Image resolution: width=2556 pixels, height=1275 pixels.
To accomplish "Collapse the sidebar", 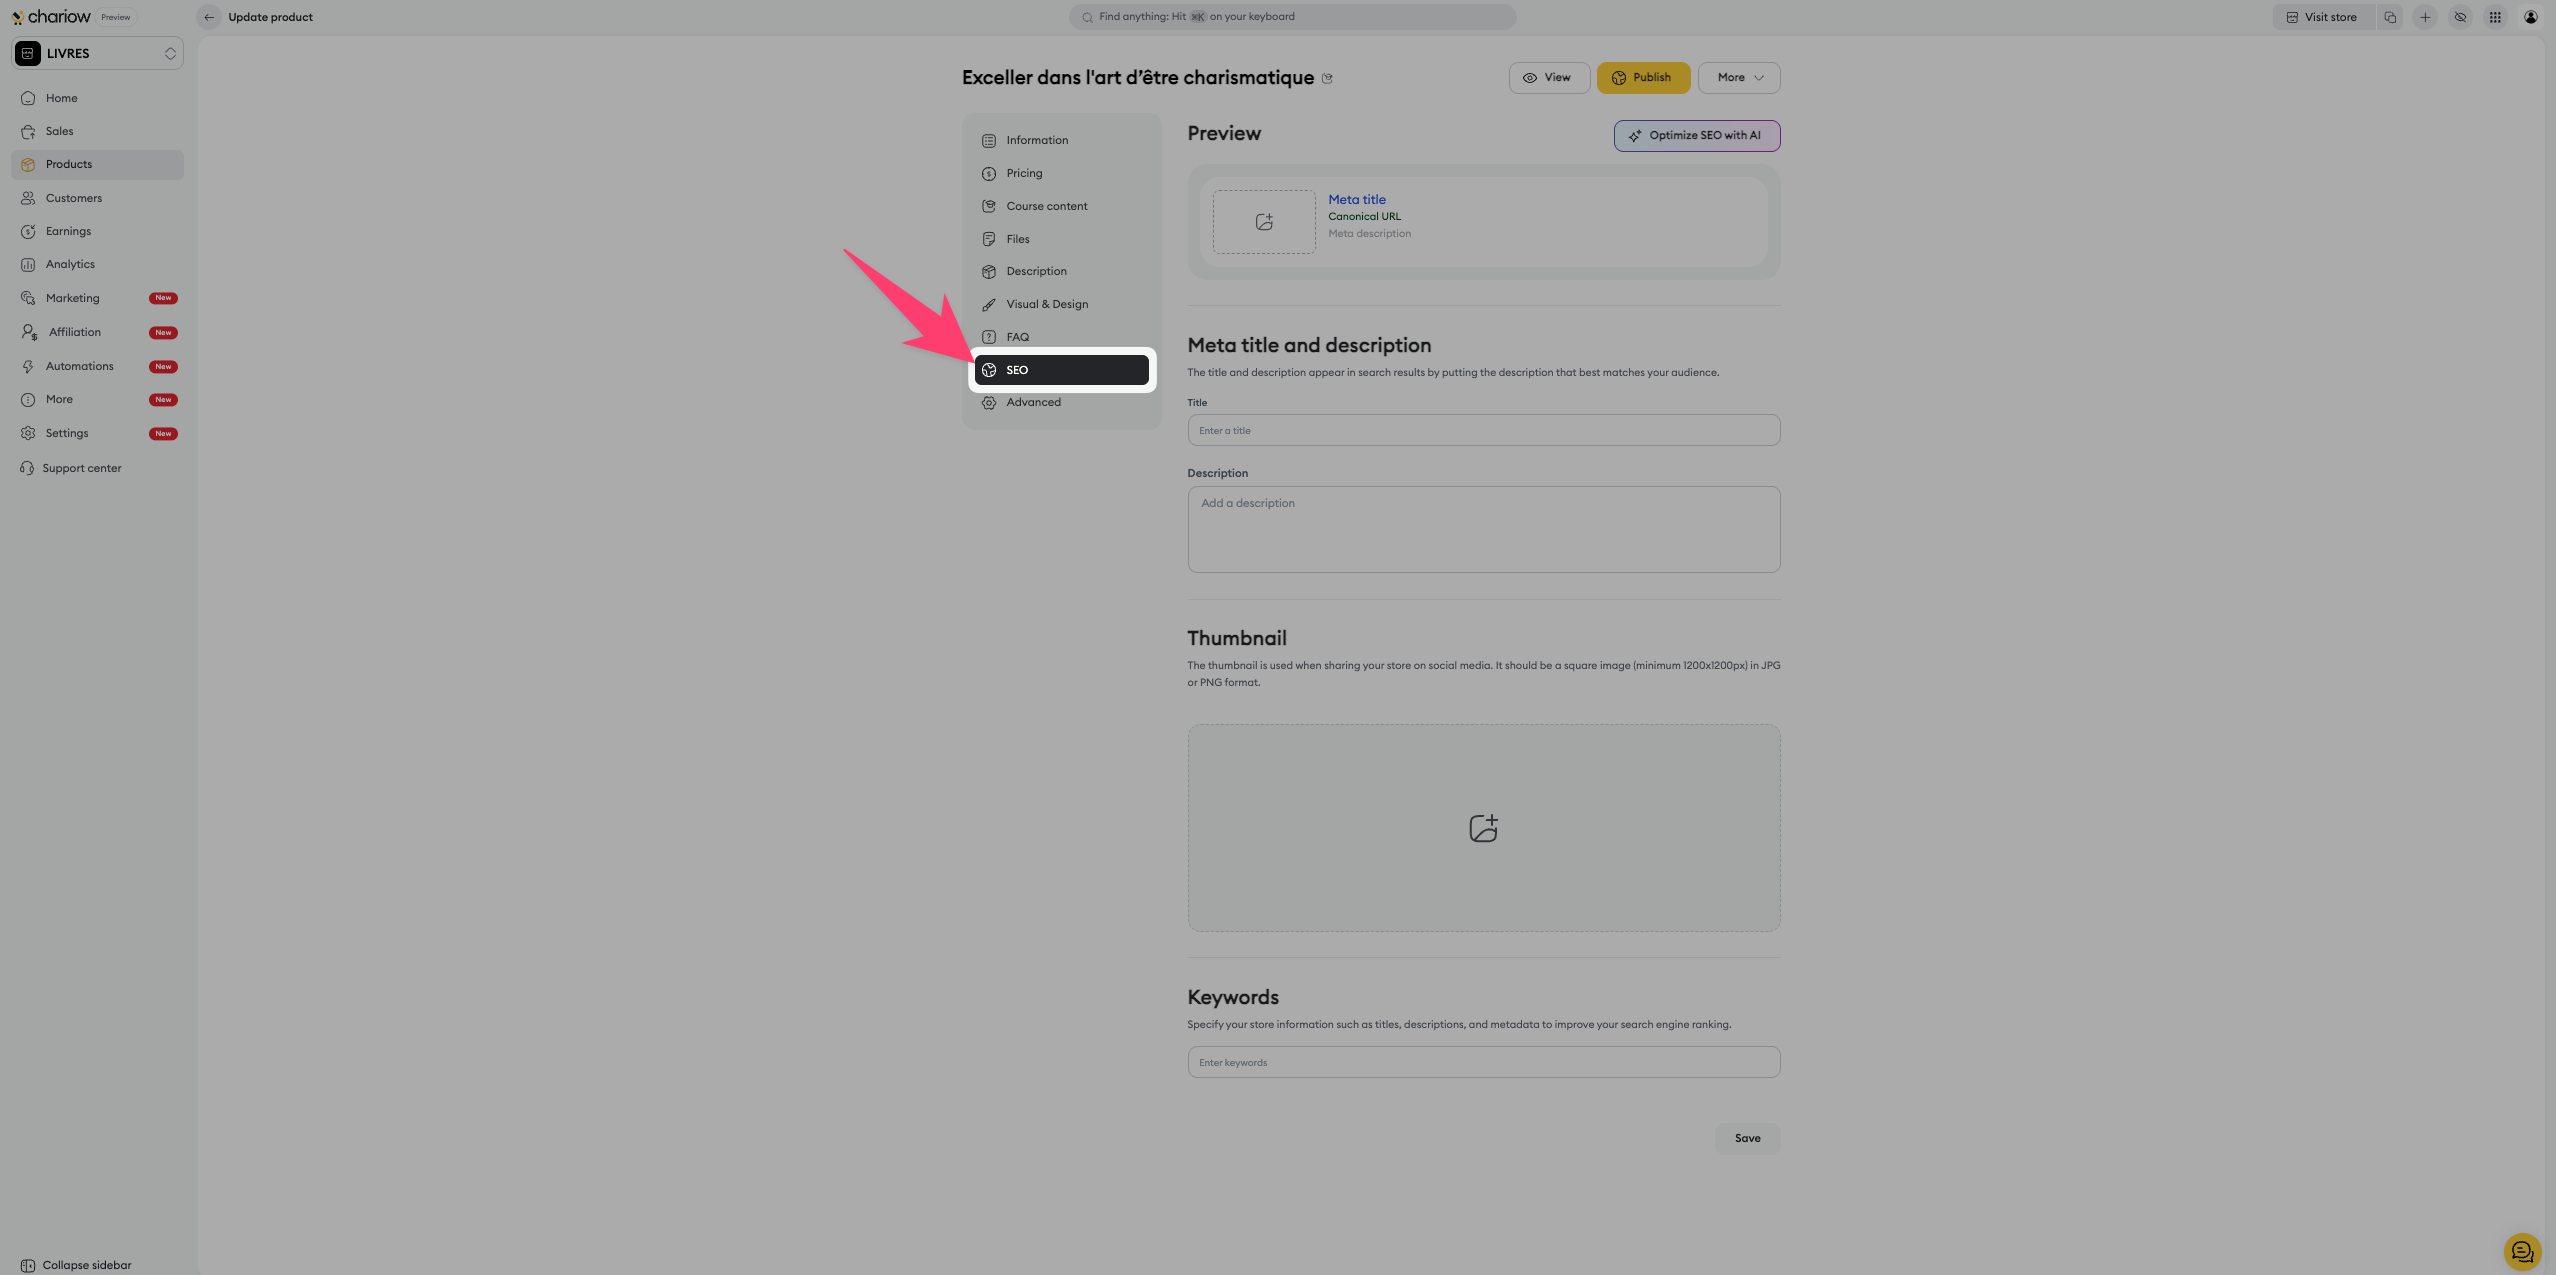I will pos(76,1265).
